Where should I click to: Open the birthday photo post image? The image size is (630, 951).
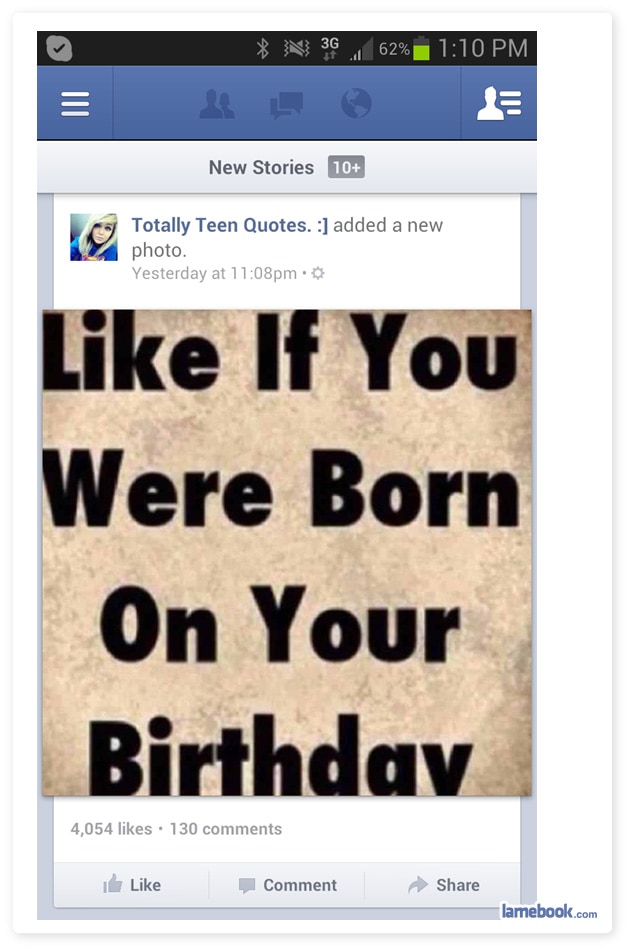pyautogui.click(x=287, y=553)
